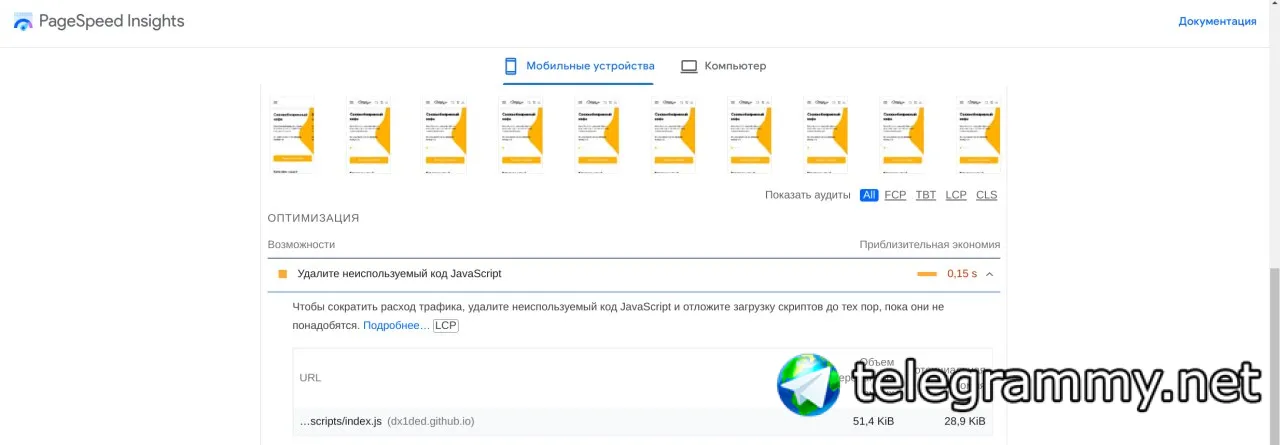
Task: Switch to the Компьютер tab
Action: click(735, 66)
